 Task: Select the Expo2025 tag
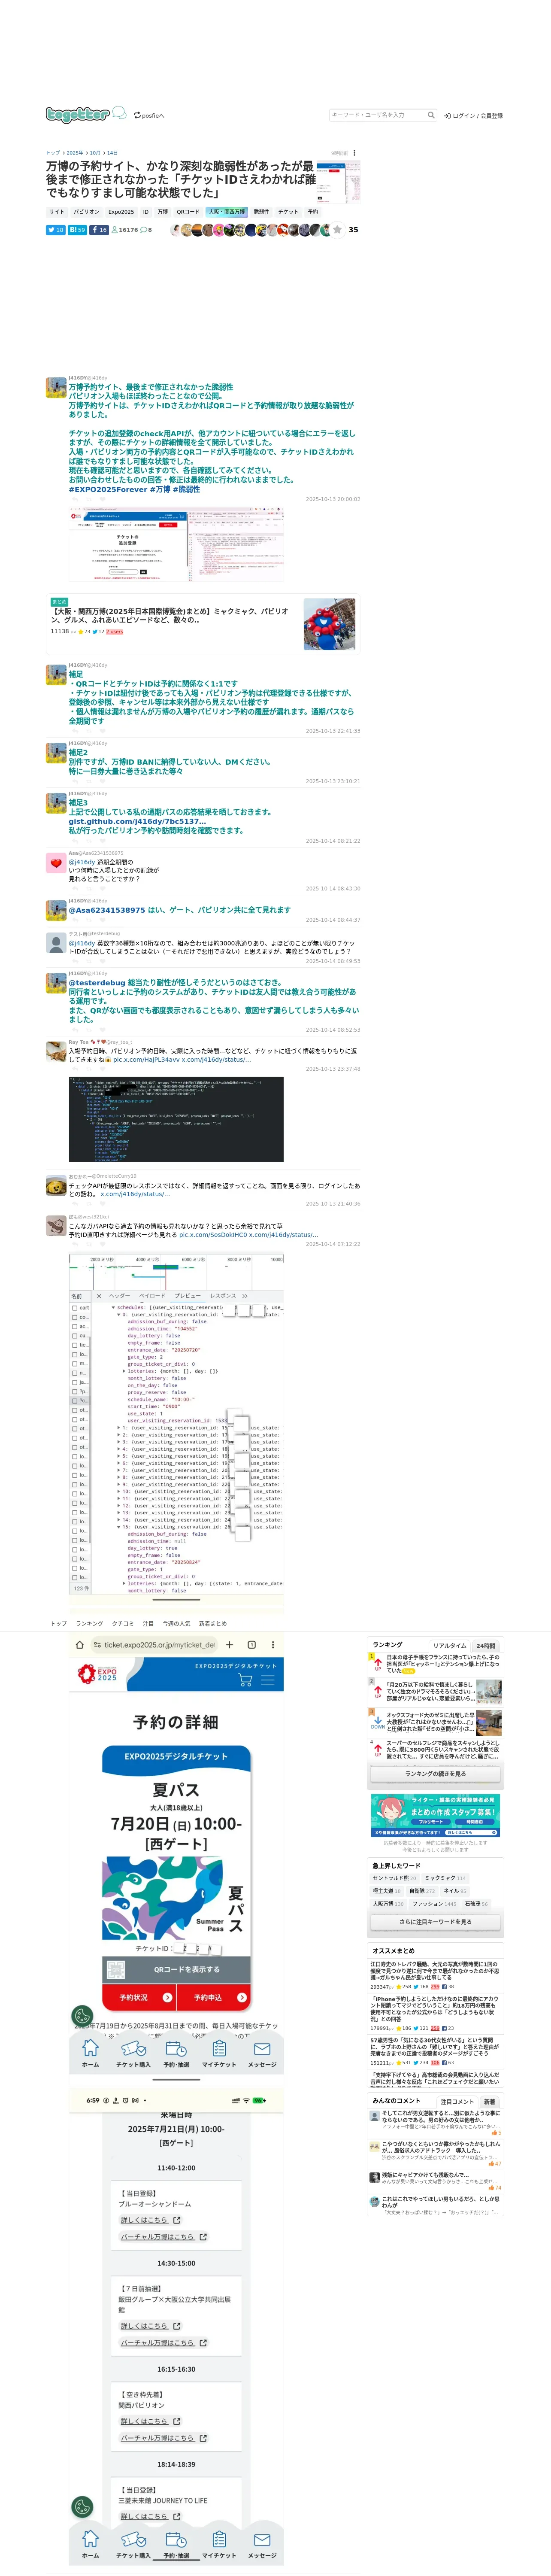point(121,212)
